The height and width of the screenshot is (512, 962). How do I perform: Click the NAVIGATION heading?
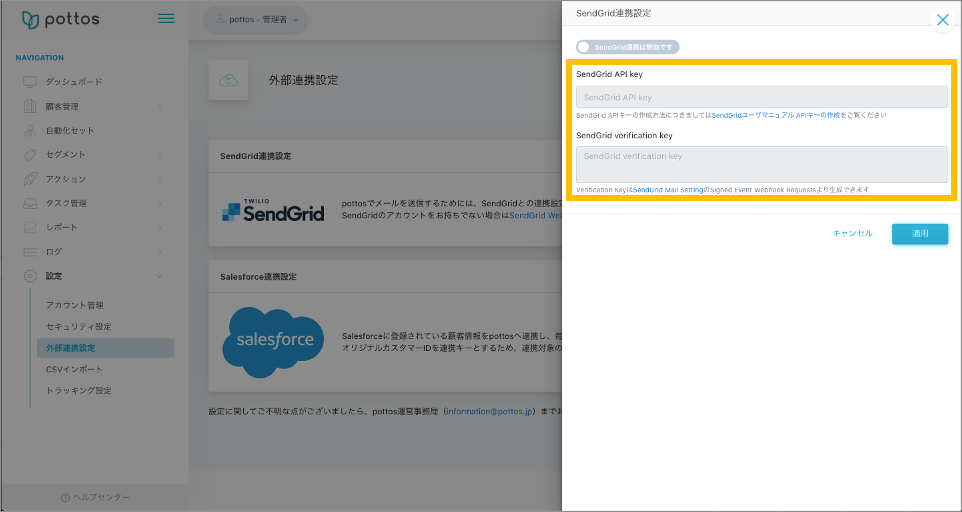(40, 58)
